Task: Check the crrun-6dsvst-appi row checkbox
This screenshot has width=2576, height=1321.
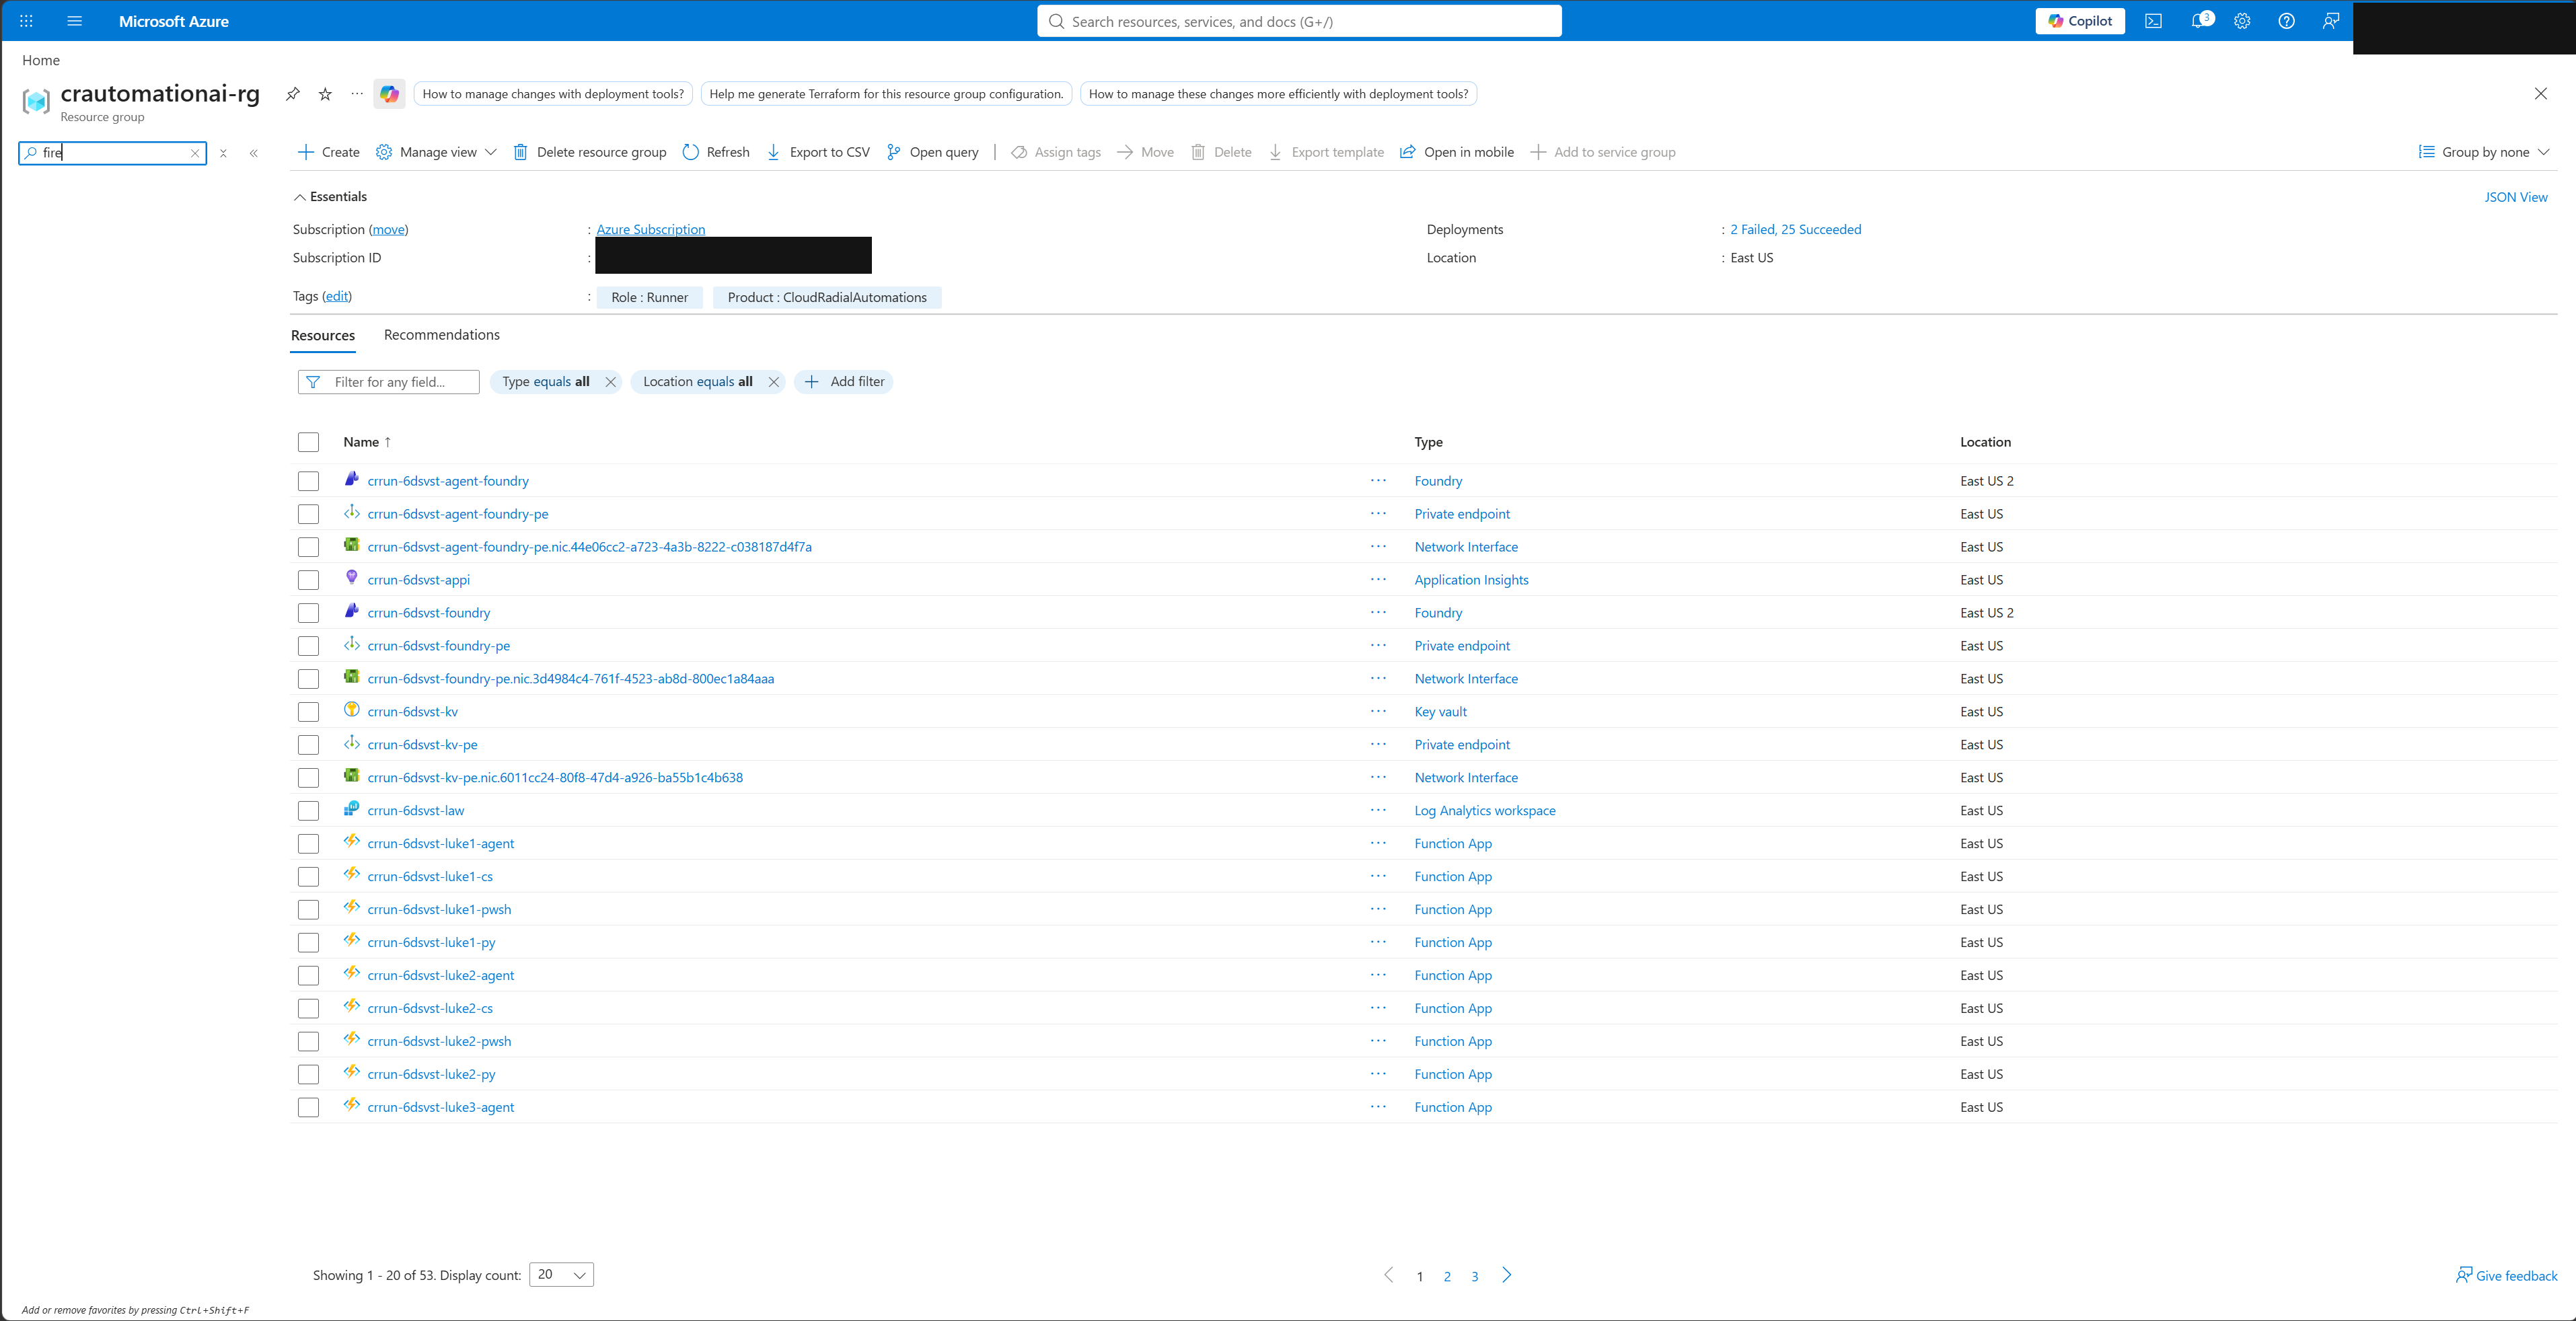Action: click(308, 580)
